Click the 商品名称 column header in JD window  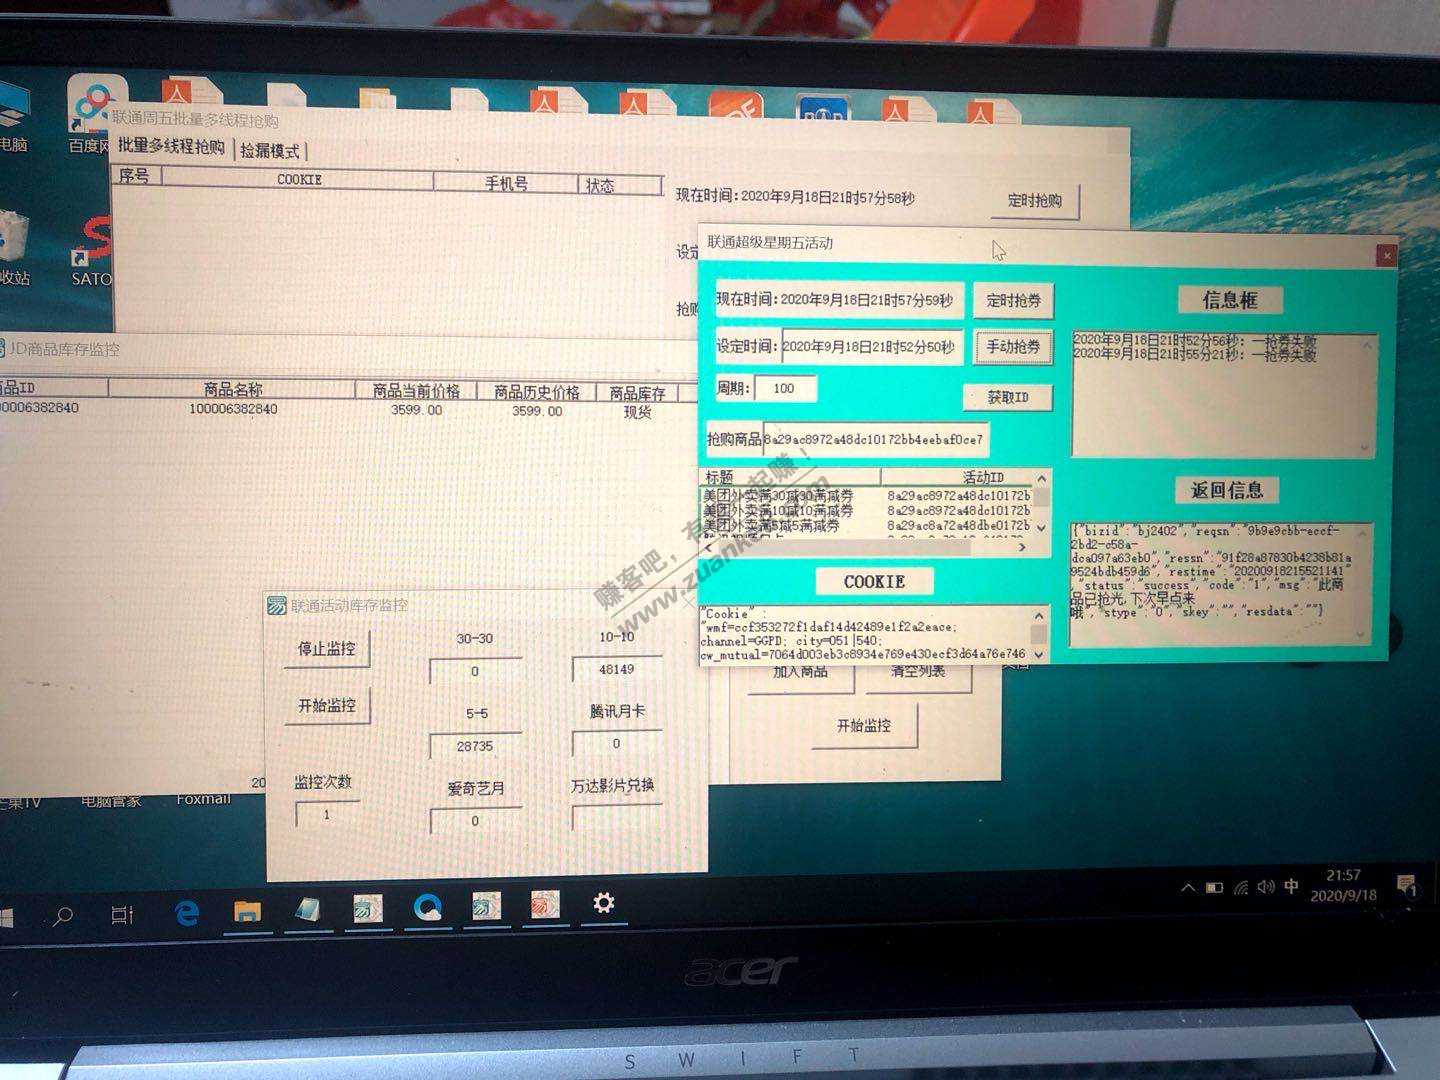[x=233, y=389]
